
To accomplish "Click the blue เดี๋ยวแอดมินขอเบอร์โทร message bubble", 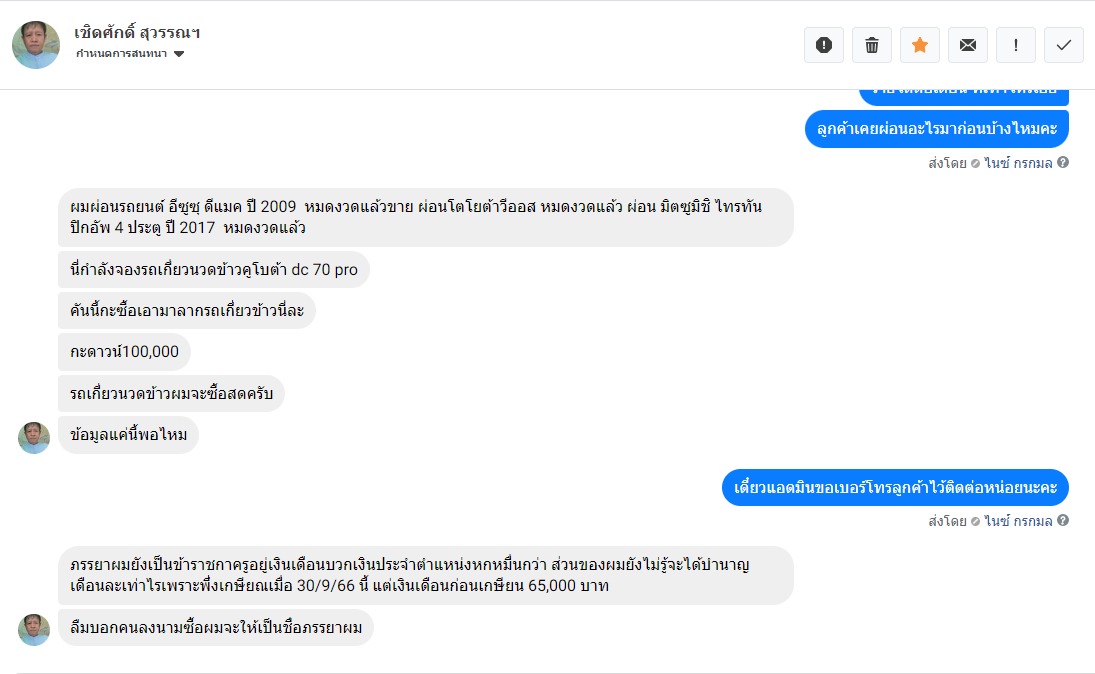I will [895, 488].
